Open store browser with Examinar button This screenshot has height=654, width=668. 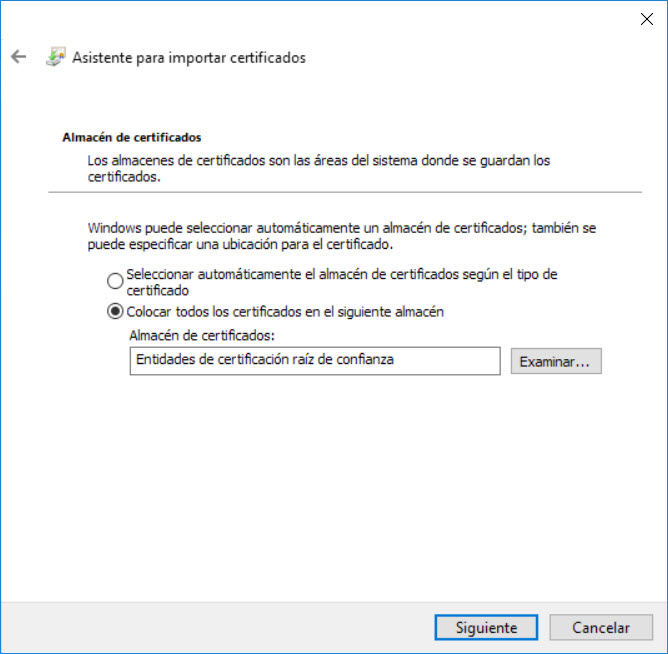coord(556,361)
